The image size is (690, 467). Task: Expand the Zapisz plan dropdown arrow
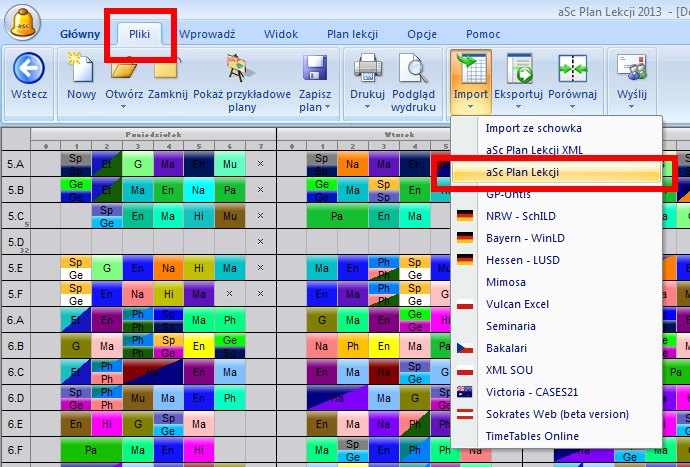click(327, 107)
